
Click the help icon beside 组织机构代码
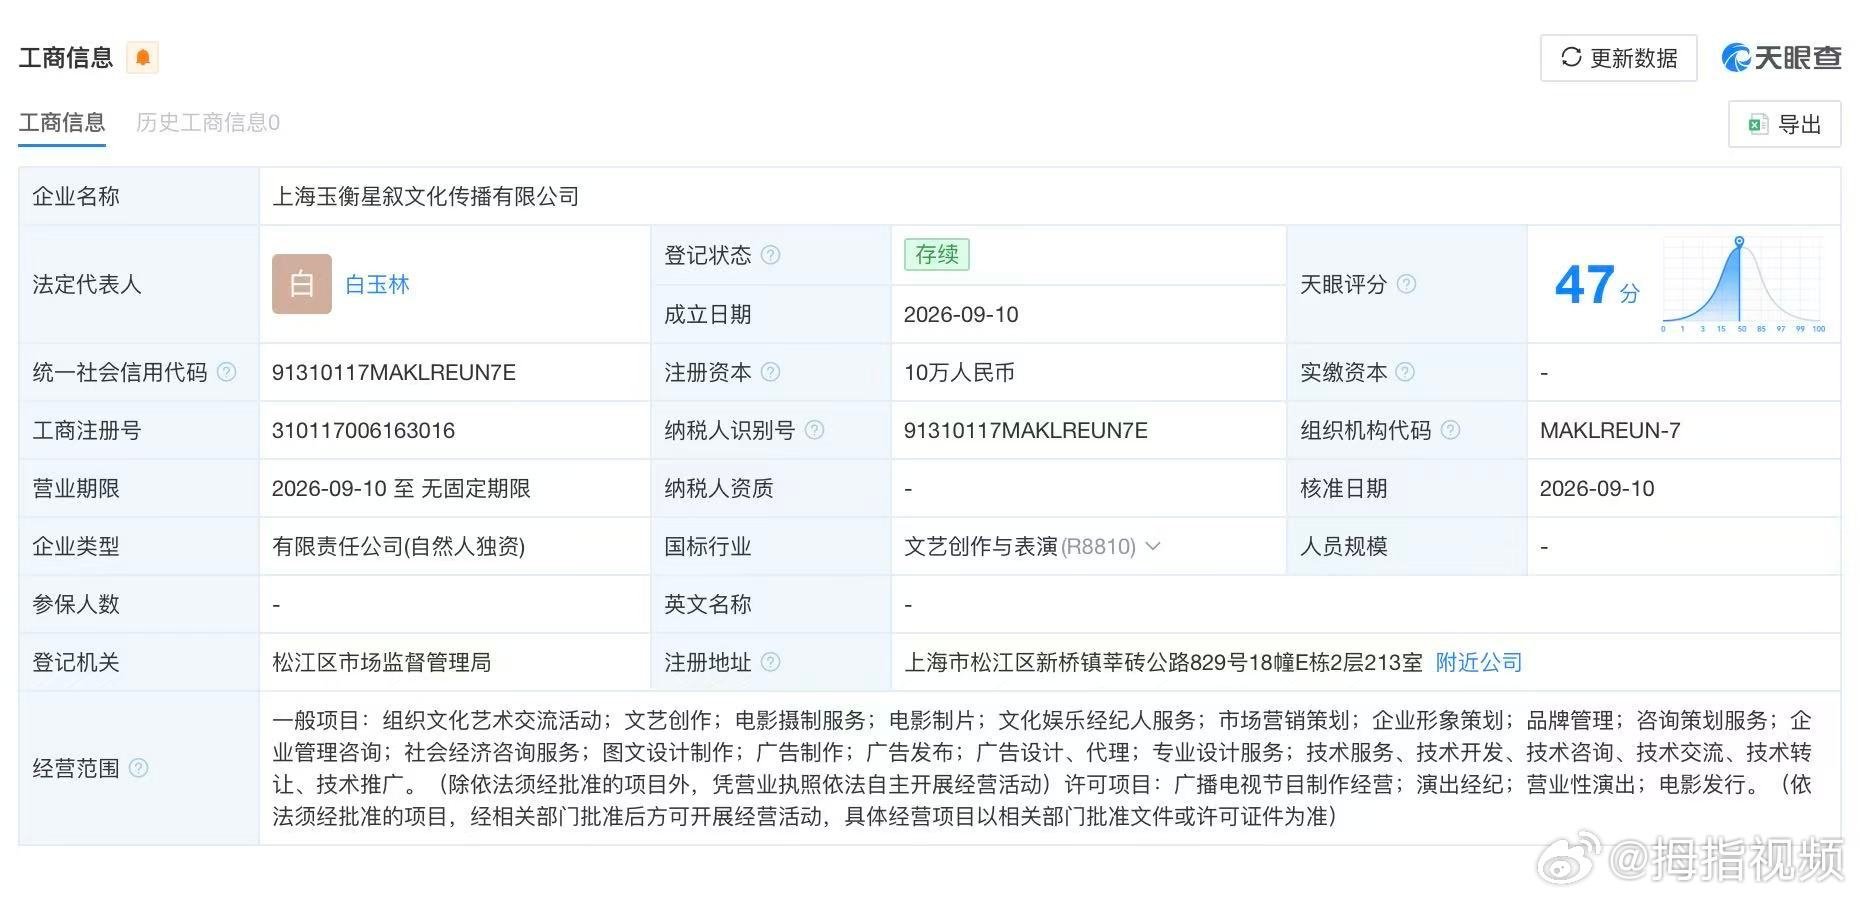tap(1450, 430)
